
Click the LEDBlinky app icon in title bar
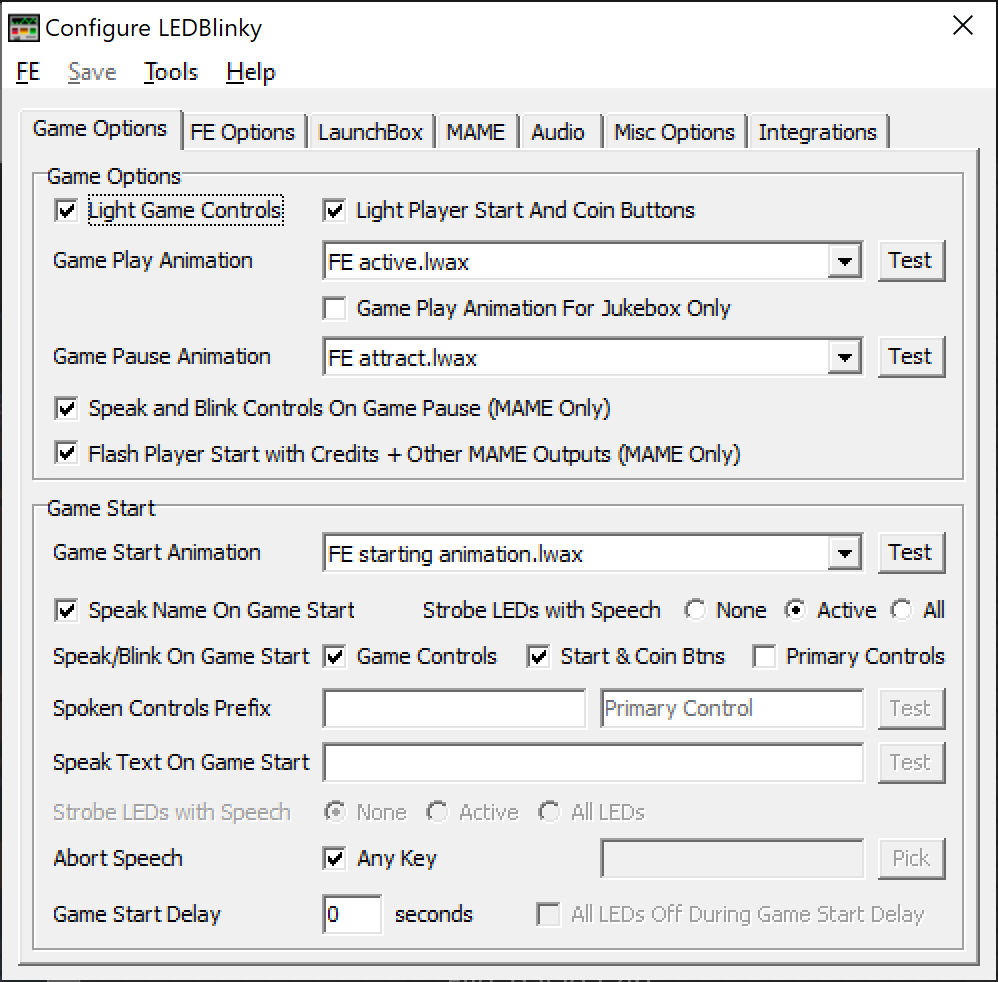pyautogui.click(x=24, y=29)
